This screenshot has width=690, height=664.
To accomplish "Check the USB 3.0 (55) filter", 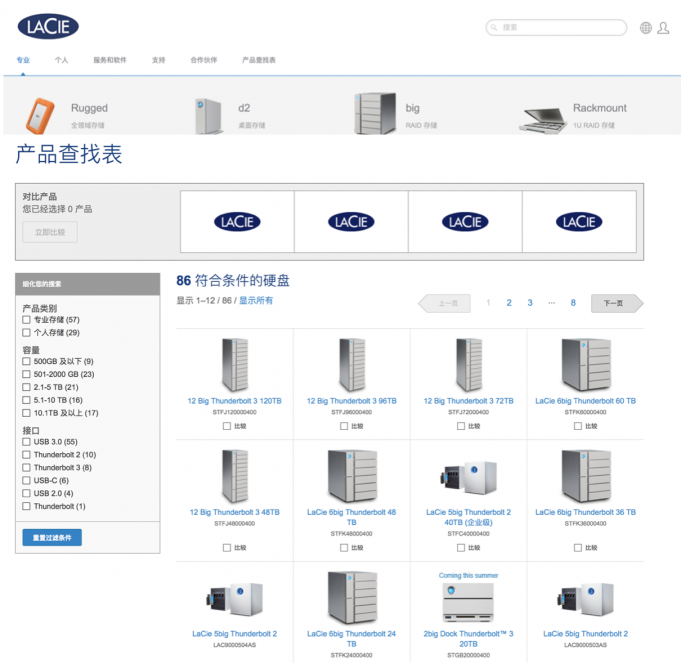I will coord(26,442).
